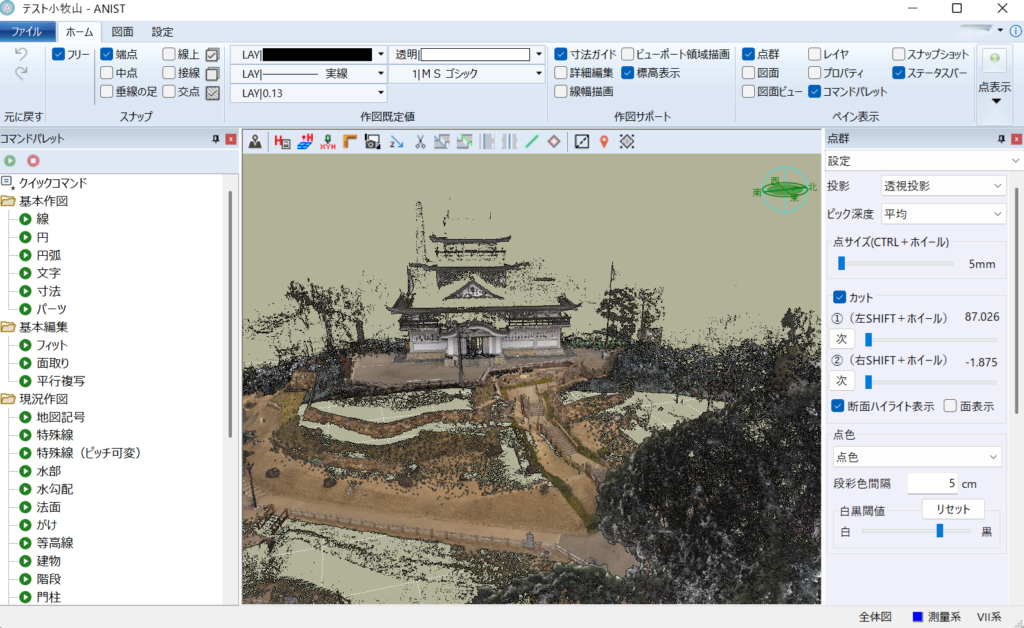1024x628 pixels.
Task: Select 等高線 command in the palette
Action: [x=55, y=543]
